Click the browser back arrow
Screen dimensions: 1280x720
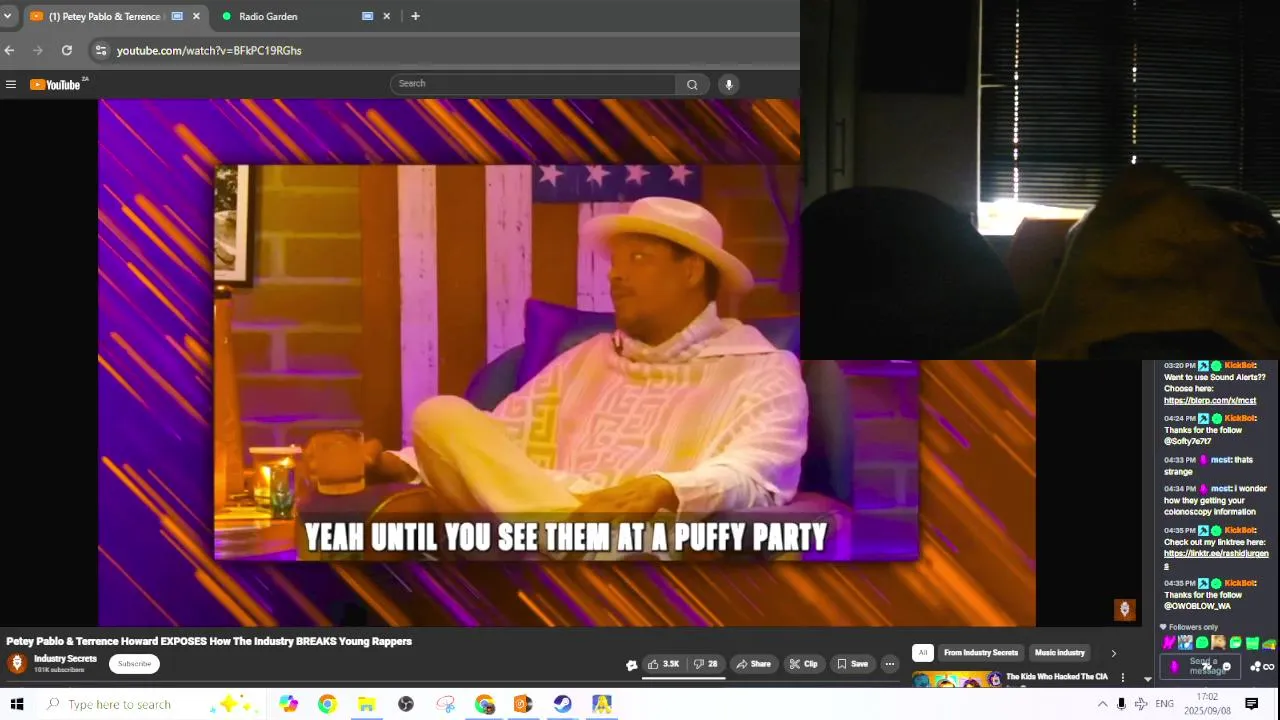(x=9, y=50)
